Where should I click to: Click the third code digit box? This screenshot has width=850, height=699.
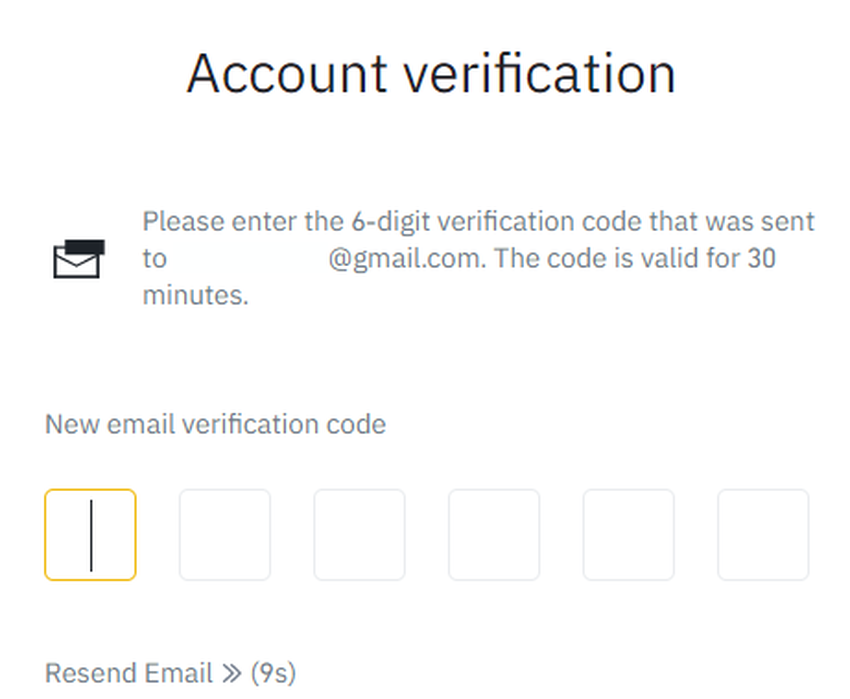click(359, 535)
